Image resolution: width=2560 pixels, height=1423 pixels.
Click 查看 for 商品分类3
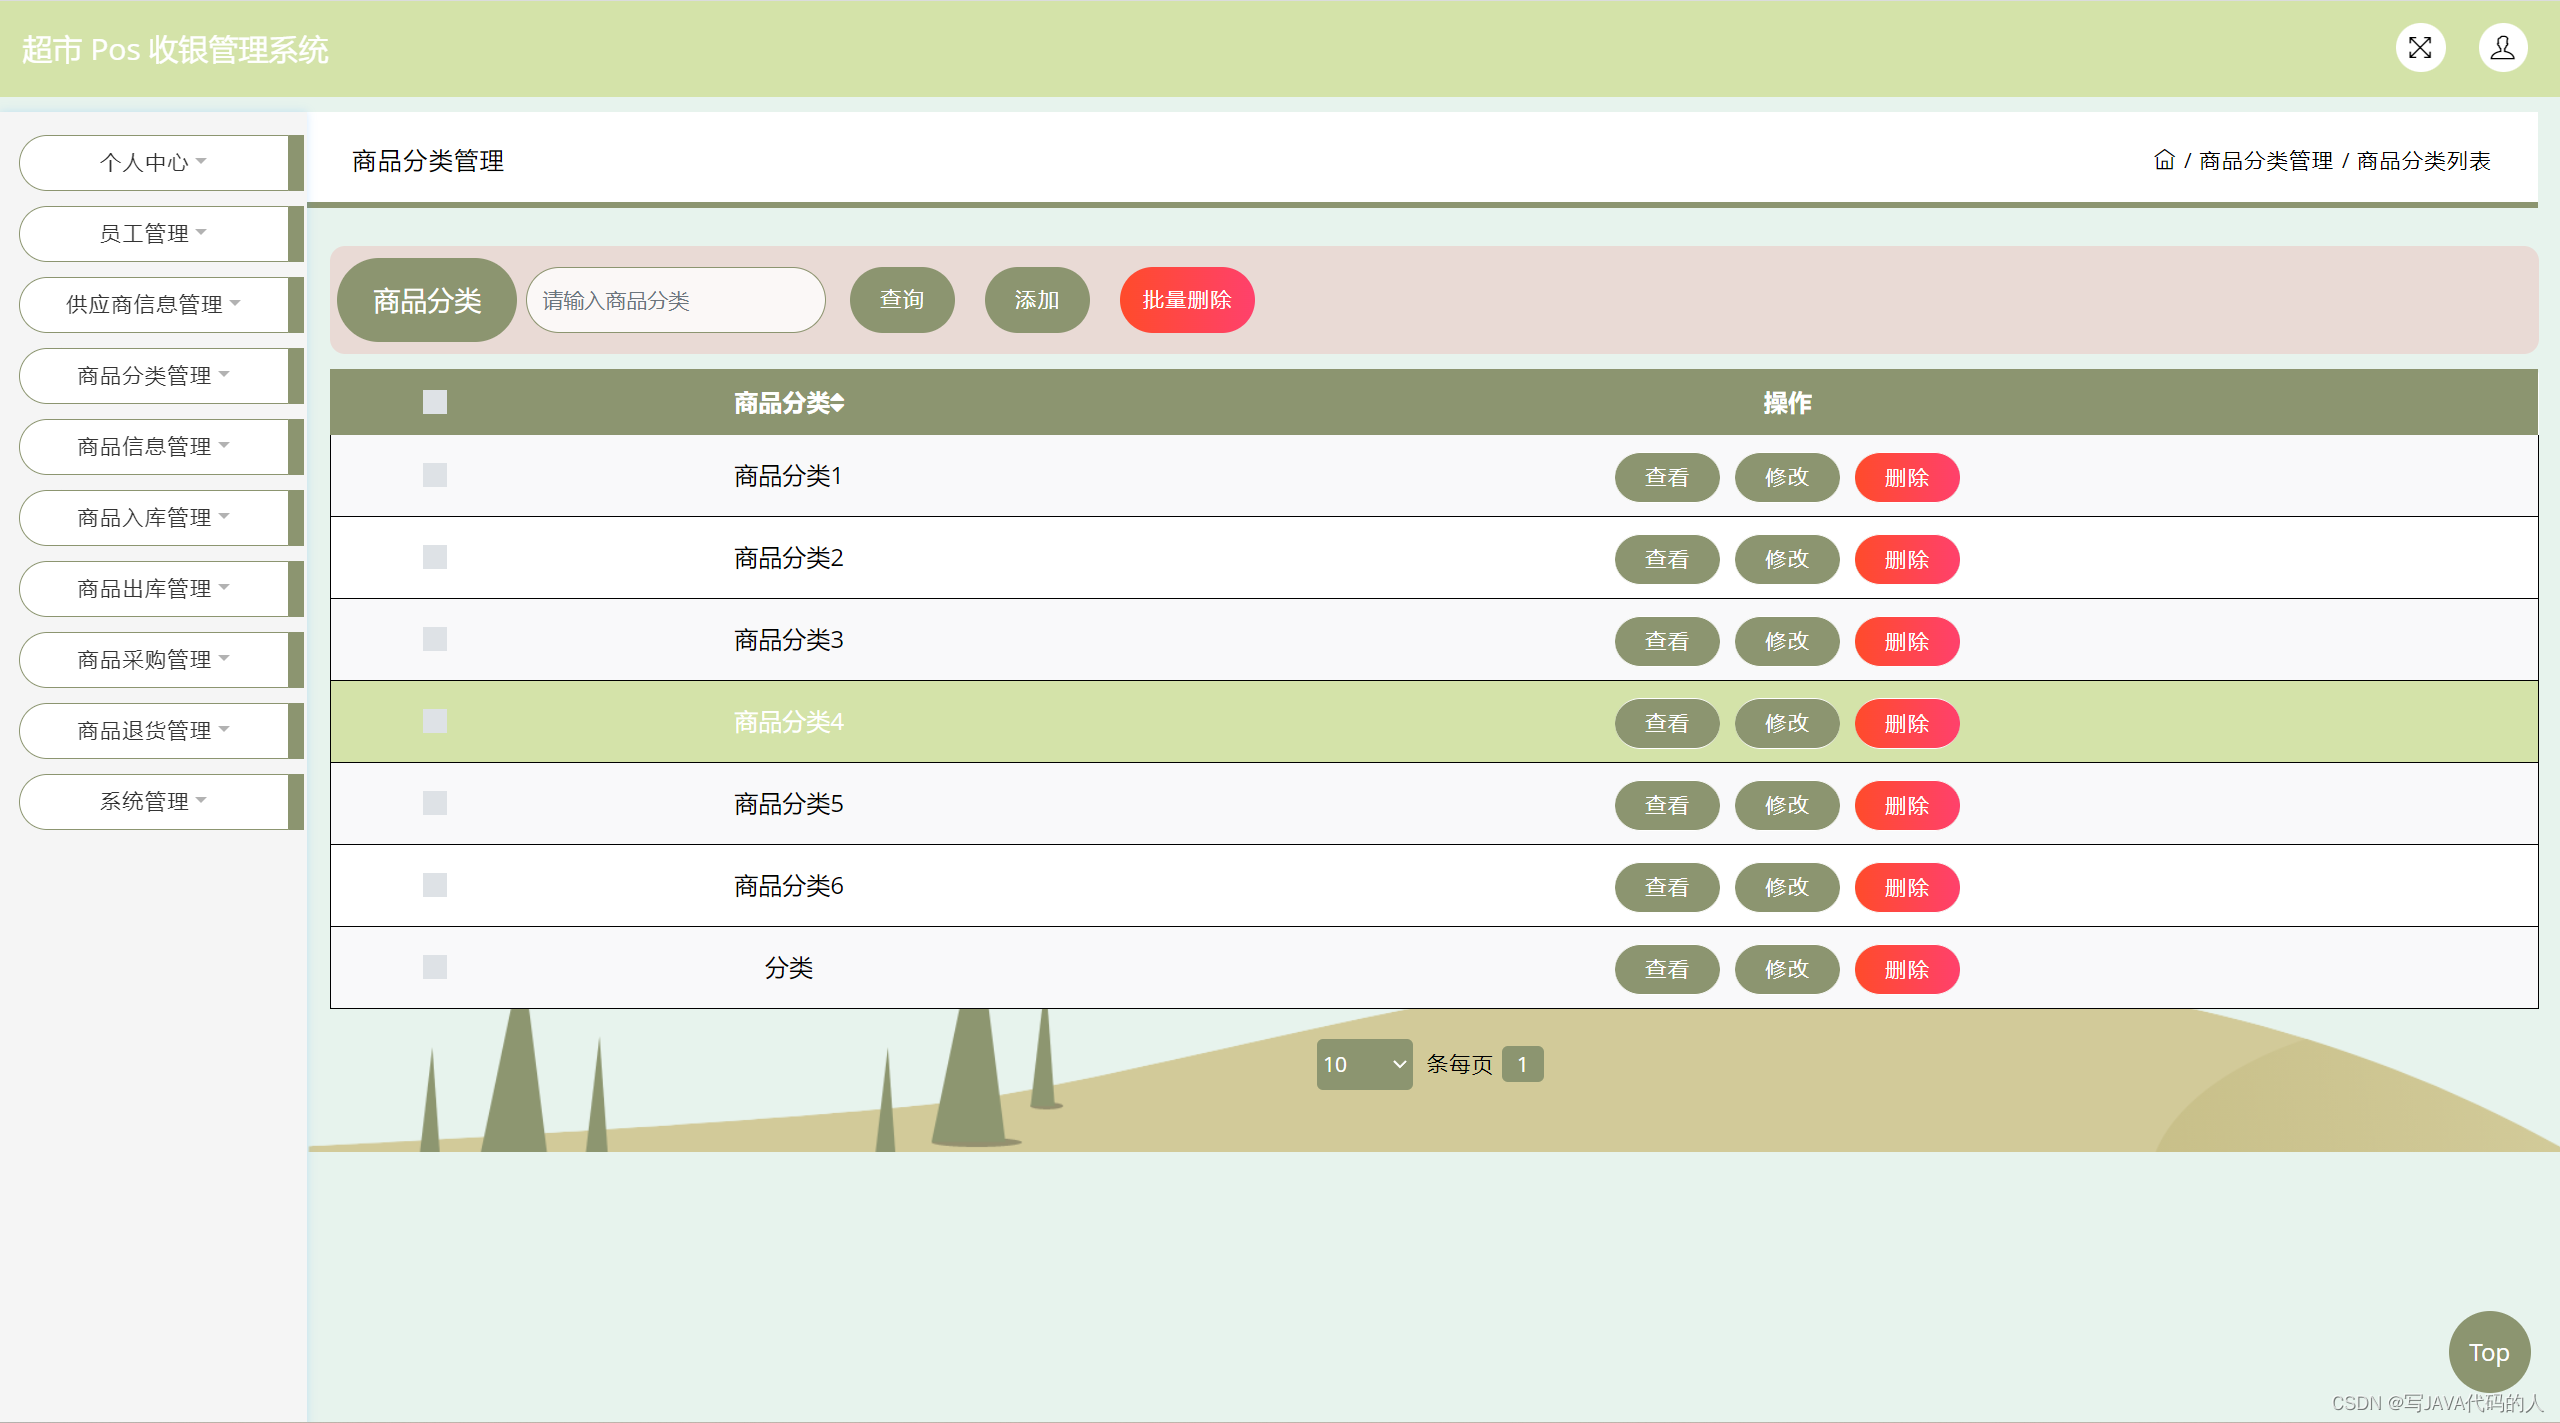tap(1667, 641)
